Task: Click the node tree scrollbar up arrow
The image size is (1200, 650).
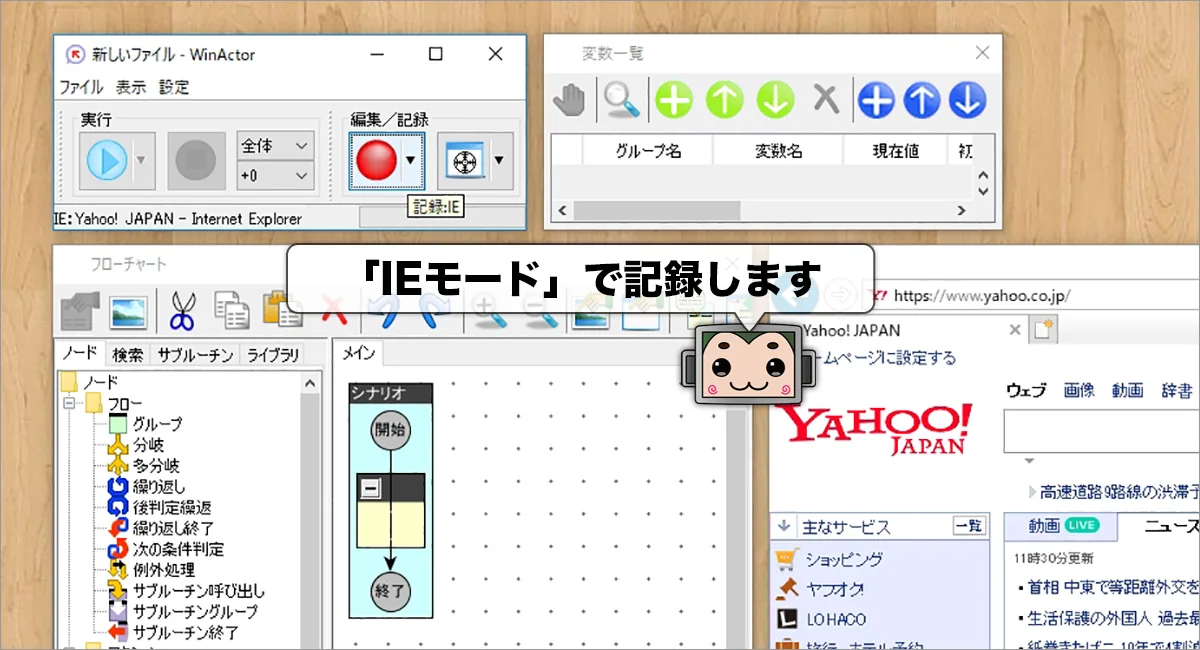Action: [x=310, y=382]
